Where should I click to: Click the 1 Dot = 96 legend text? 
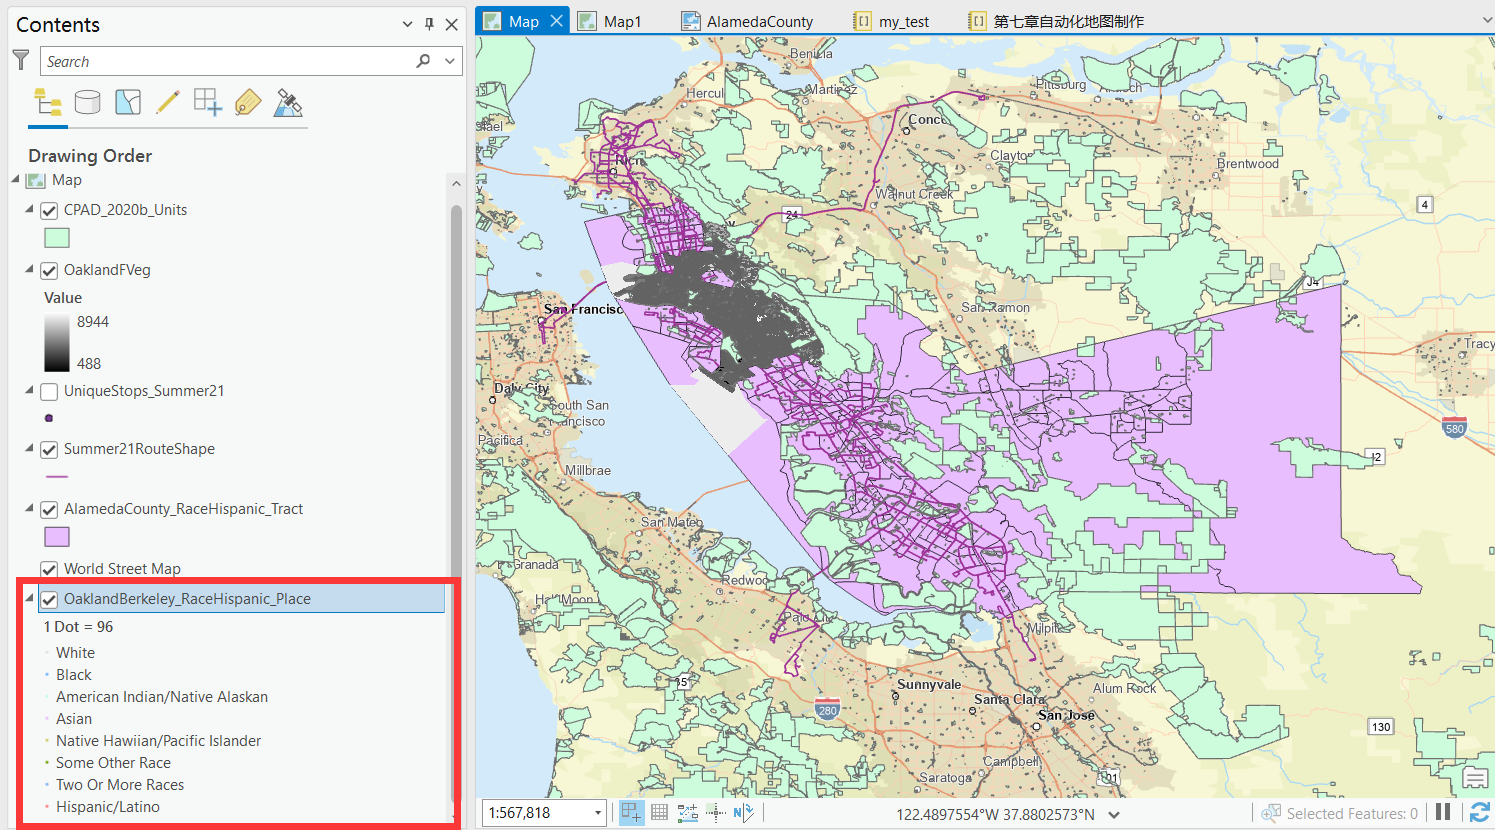(78, 627)
